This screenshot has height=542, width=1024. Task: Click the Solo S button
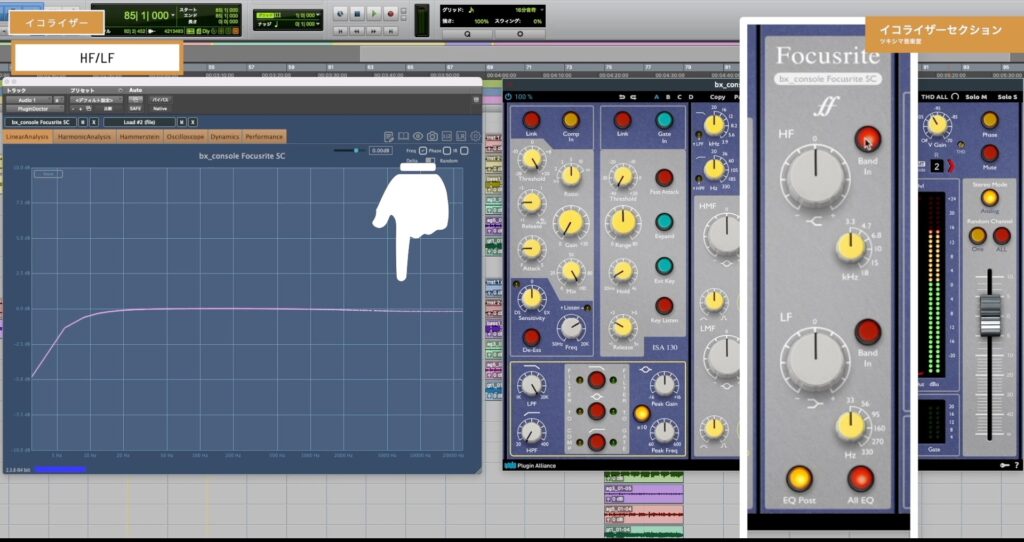tap(1008, 97)
